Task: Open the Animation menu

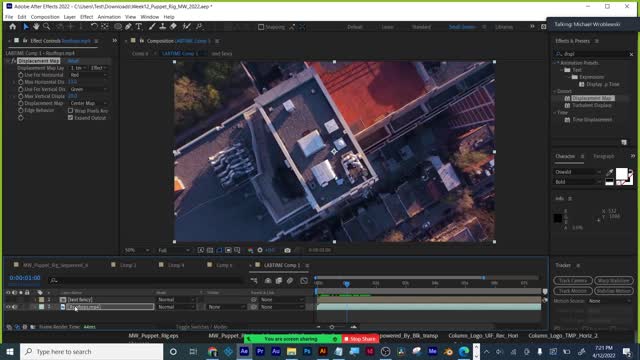Action: [x=109, y=17]
